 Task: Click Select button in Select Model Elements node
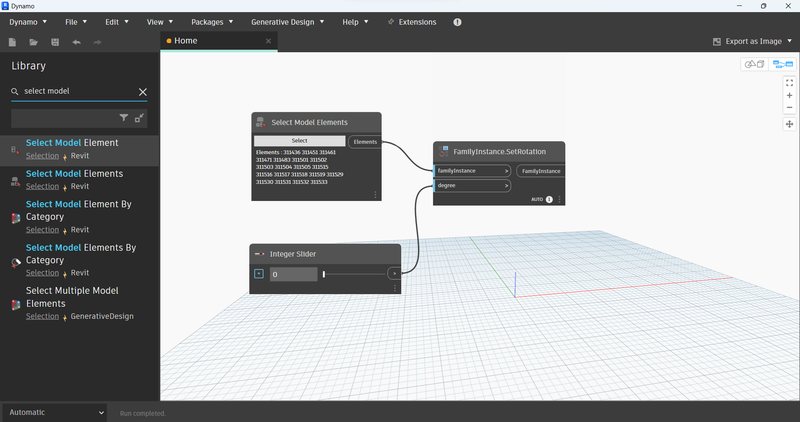(299, 140)
